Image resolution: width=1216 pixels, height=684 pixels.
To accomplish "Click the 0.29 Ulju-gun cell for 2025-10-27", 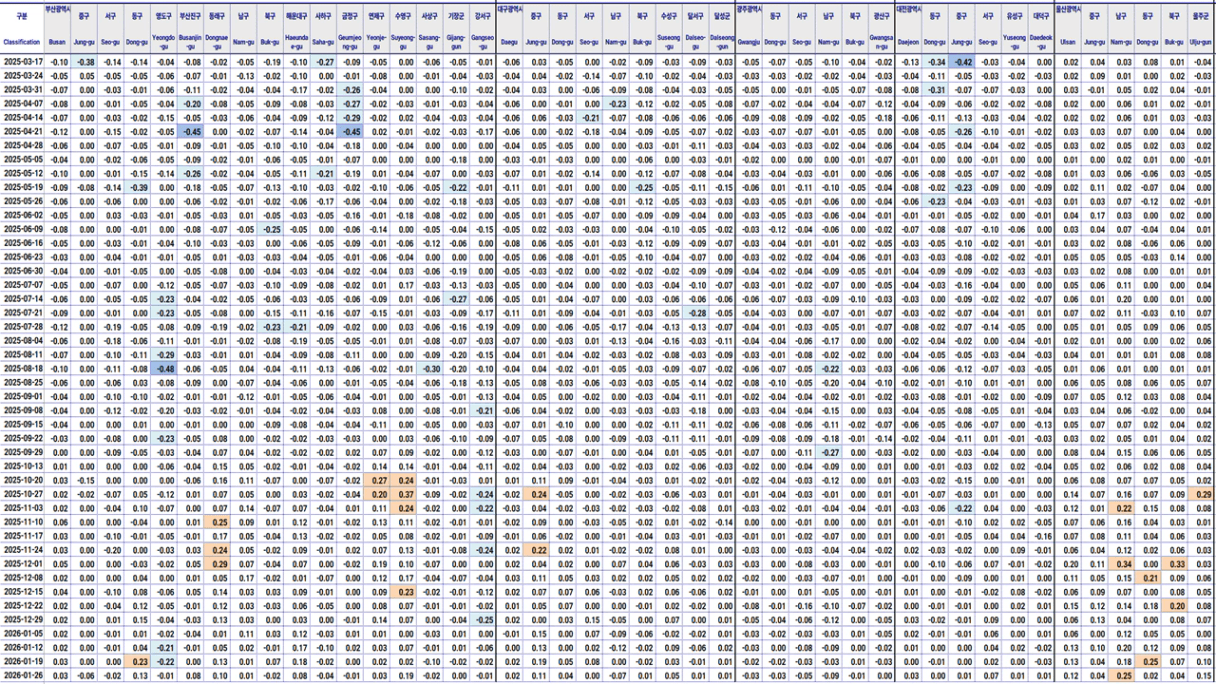I will (x=1201, y=494).
